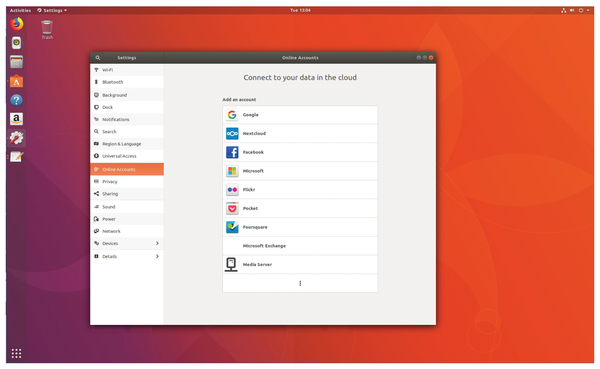Viewport: 600px width, 369px height.
Task: Close the Settings window
Action: point(431,58)
